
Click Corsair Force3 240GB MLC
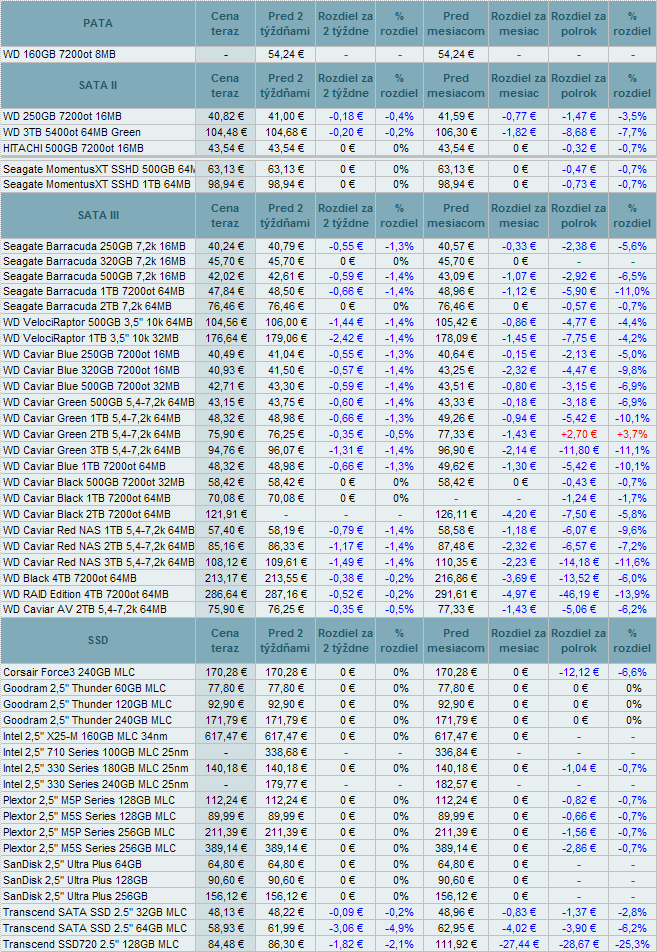[x=69, y=672]
